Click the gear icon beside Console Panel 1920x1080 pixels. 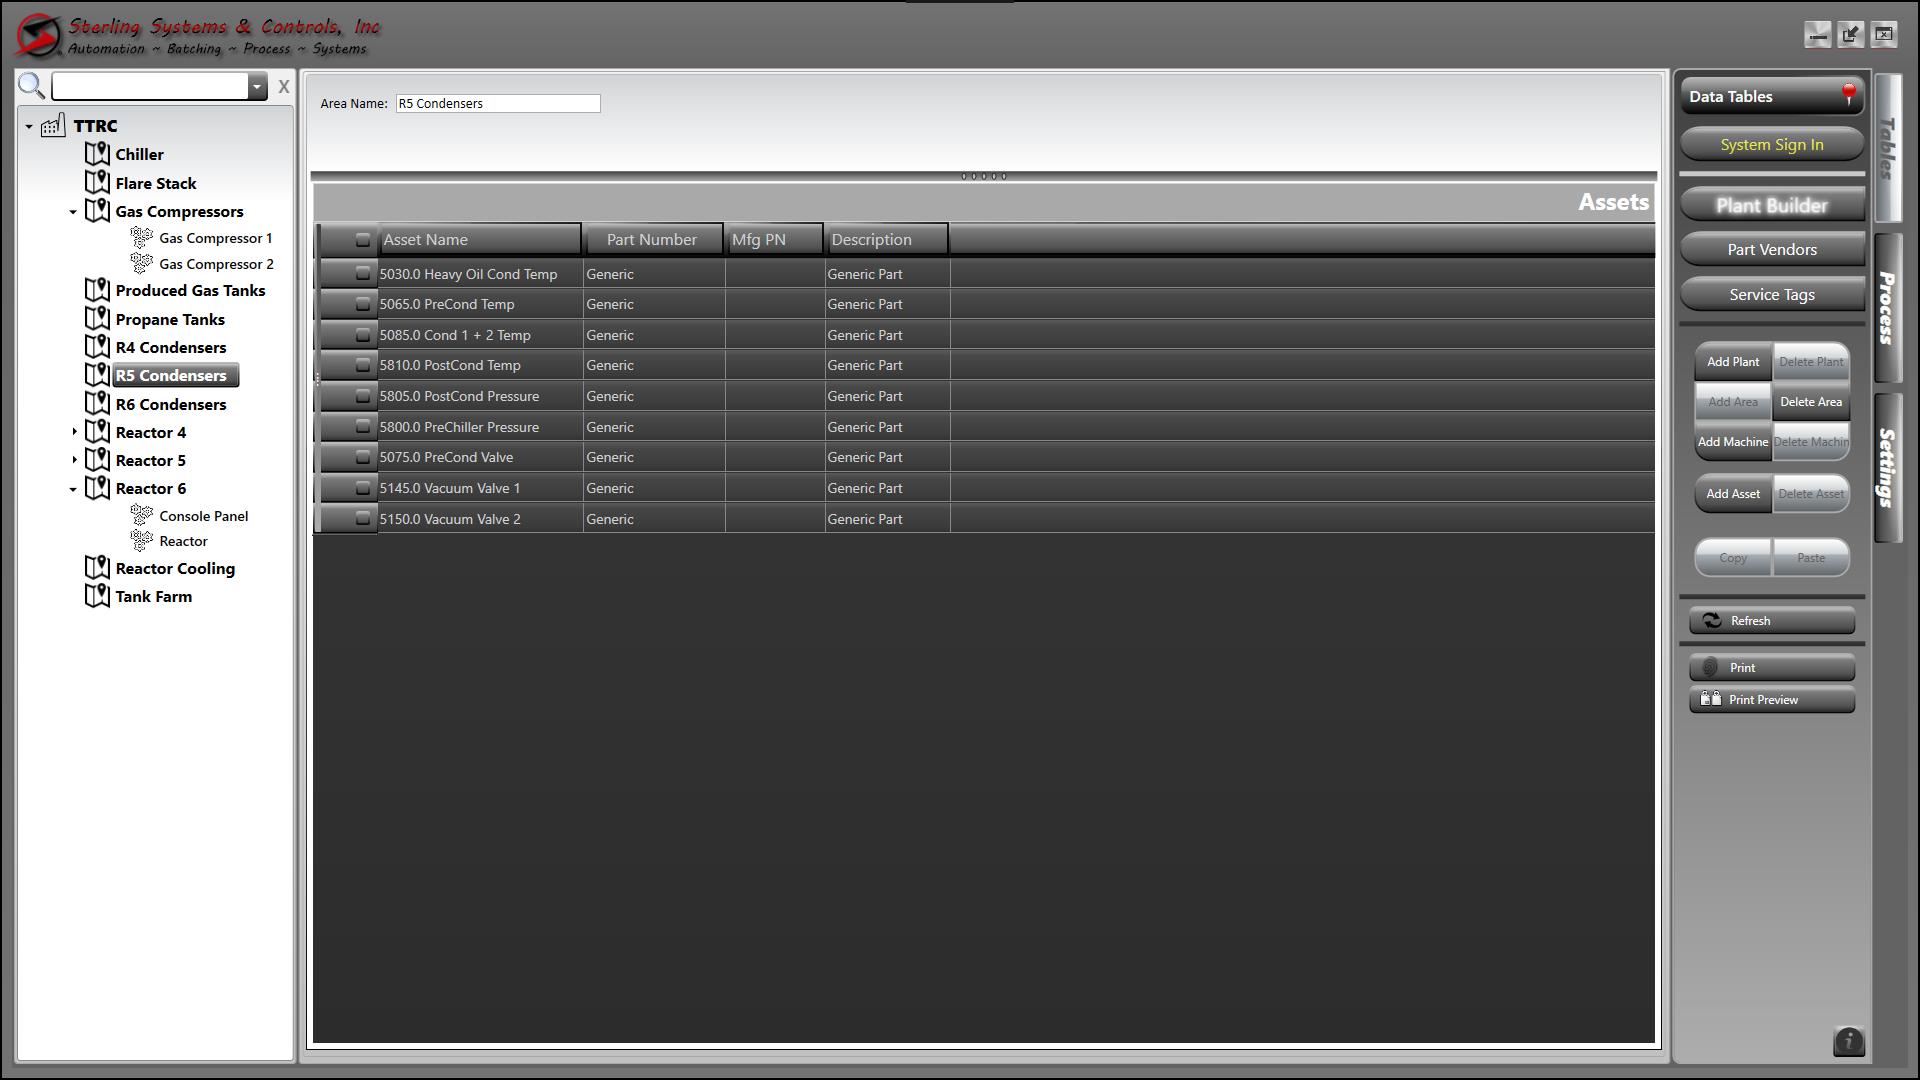pyautogui.click(x=142, y=515)
